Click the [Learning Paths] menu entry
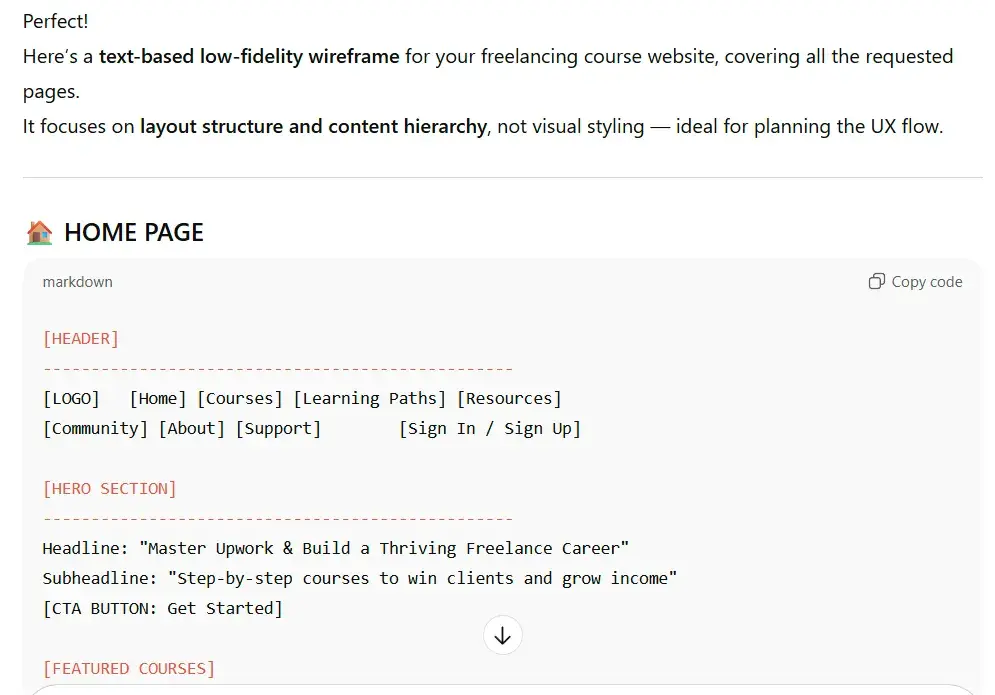 tap(370, 398)
